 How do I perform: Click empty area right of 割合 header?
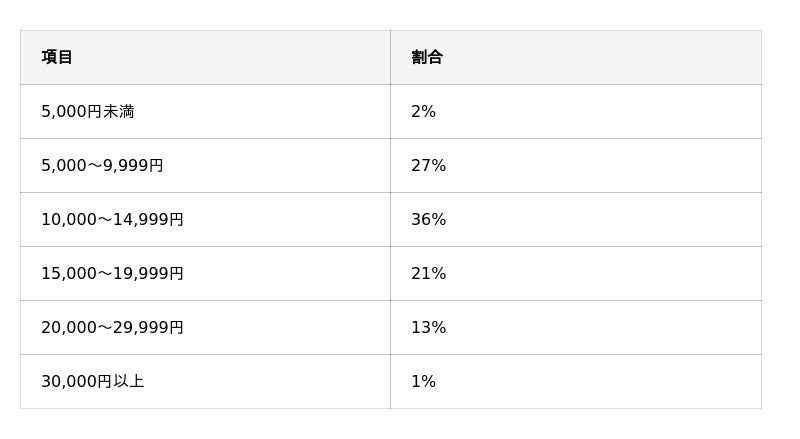[602, 57]
